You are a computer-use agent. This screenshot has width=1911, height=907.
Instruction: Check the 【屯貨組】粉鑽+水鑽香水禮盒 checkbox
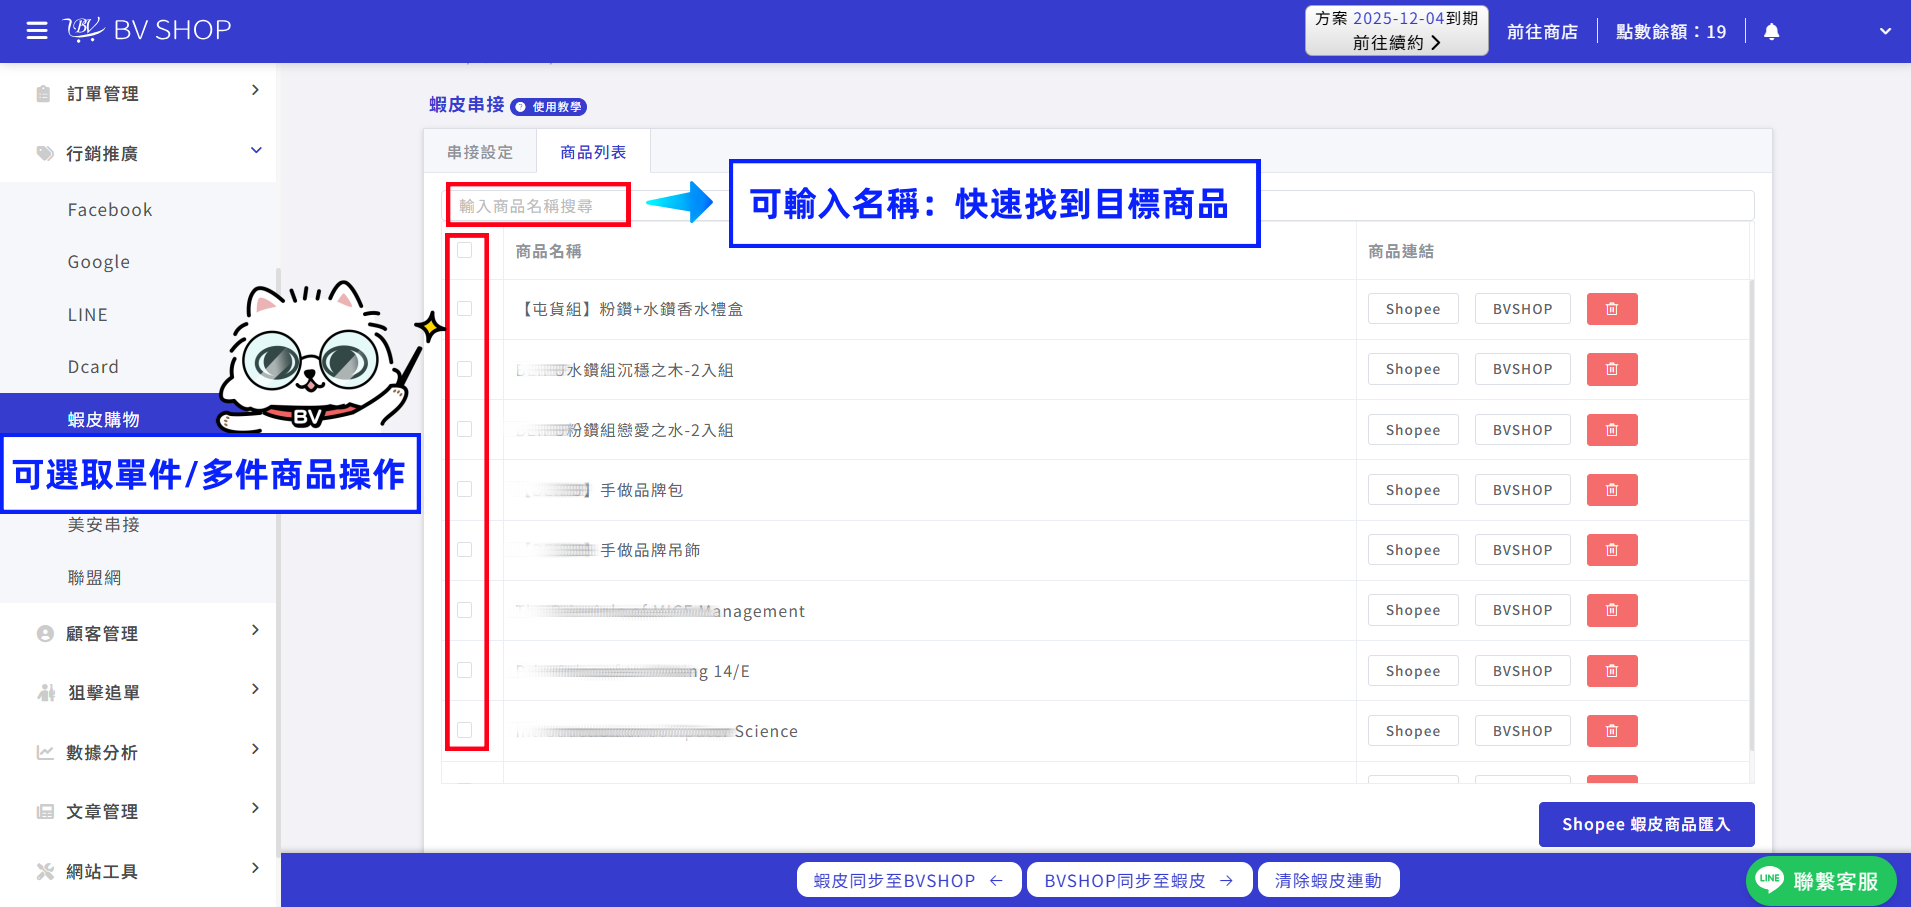(465, 309)
